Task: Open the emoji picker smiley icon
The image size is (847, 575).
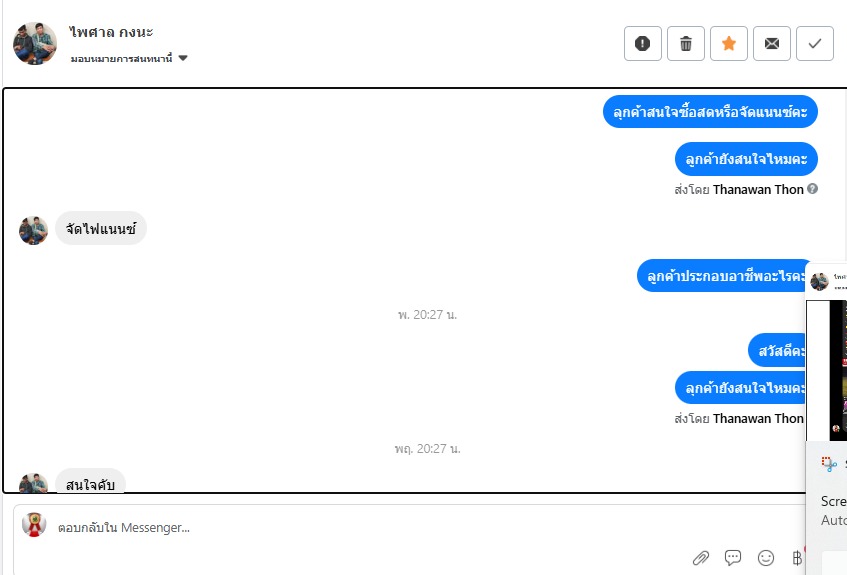Action: pyautogui.click(x=765, y=557)
